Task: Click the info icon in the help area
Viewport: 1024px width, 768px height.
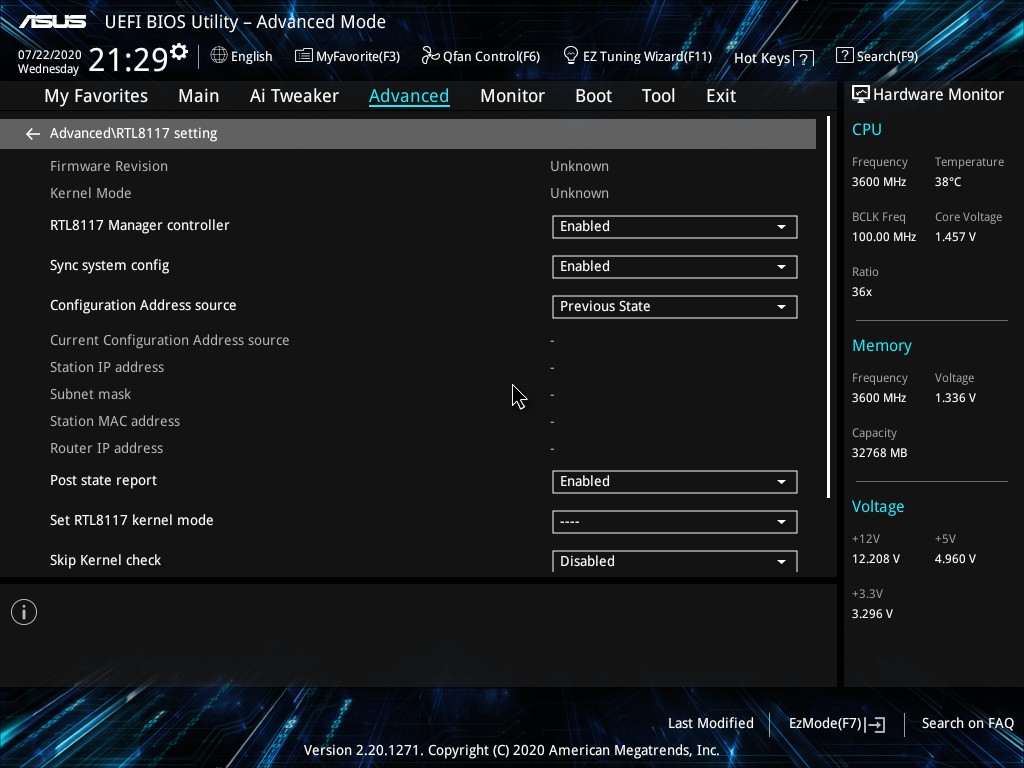Action: (24, 612)
